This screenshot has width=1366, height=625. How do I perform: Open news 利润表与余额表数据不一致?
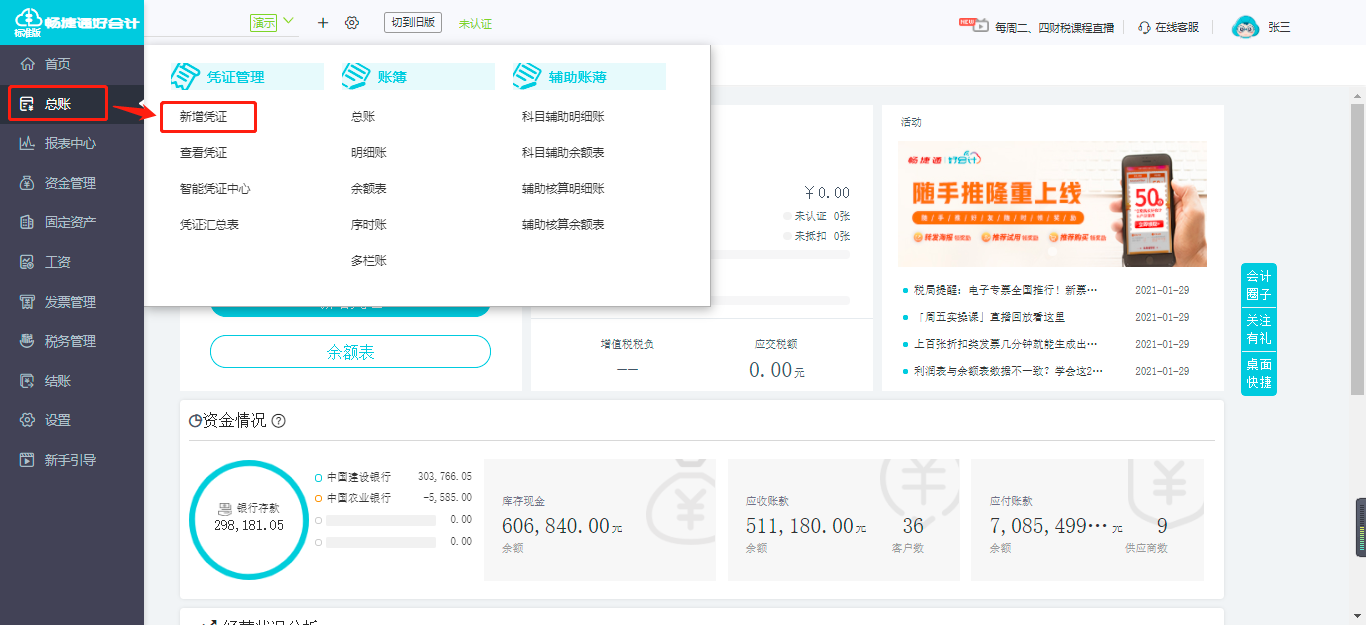click(1008, 371)
